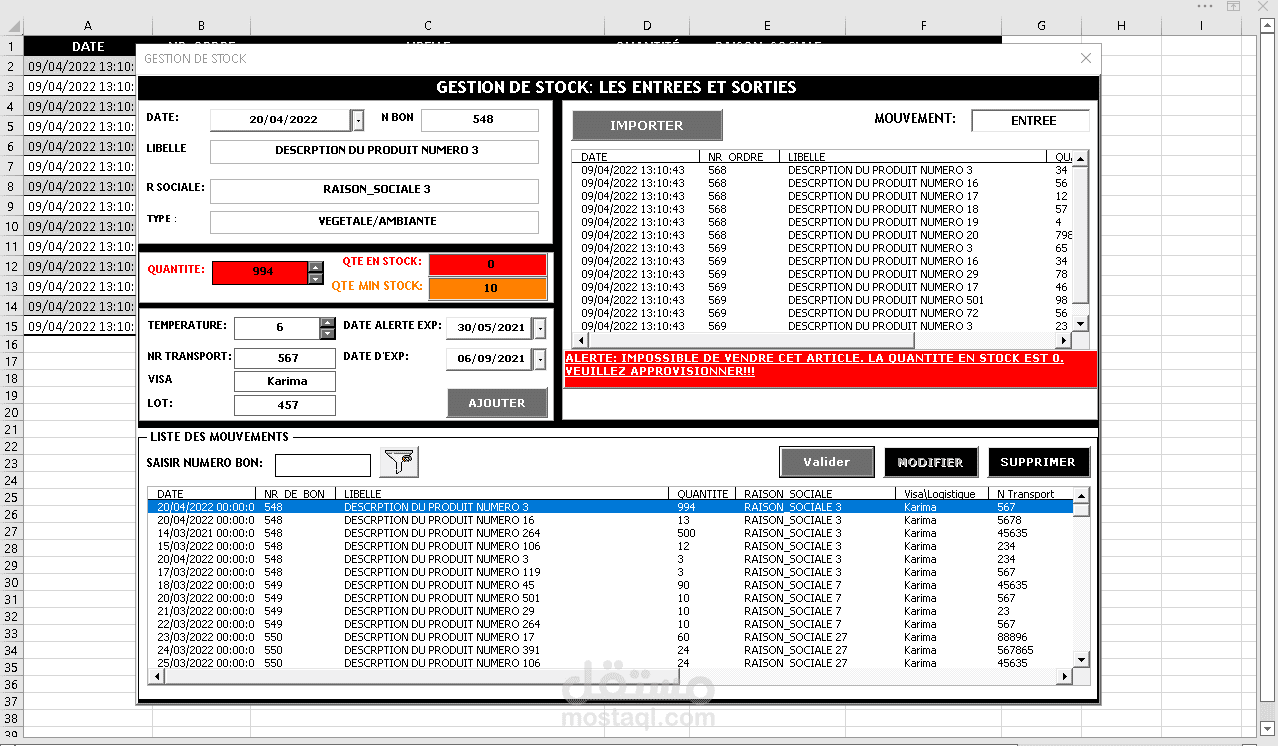This screenshot has width=1278, height=746.
Task: Click the SUPPRIMER button
Action: (x=1038, y=462)
